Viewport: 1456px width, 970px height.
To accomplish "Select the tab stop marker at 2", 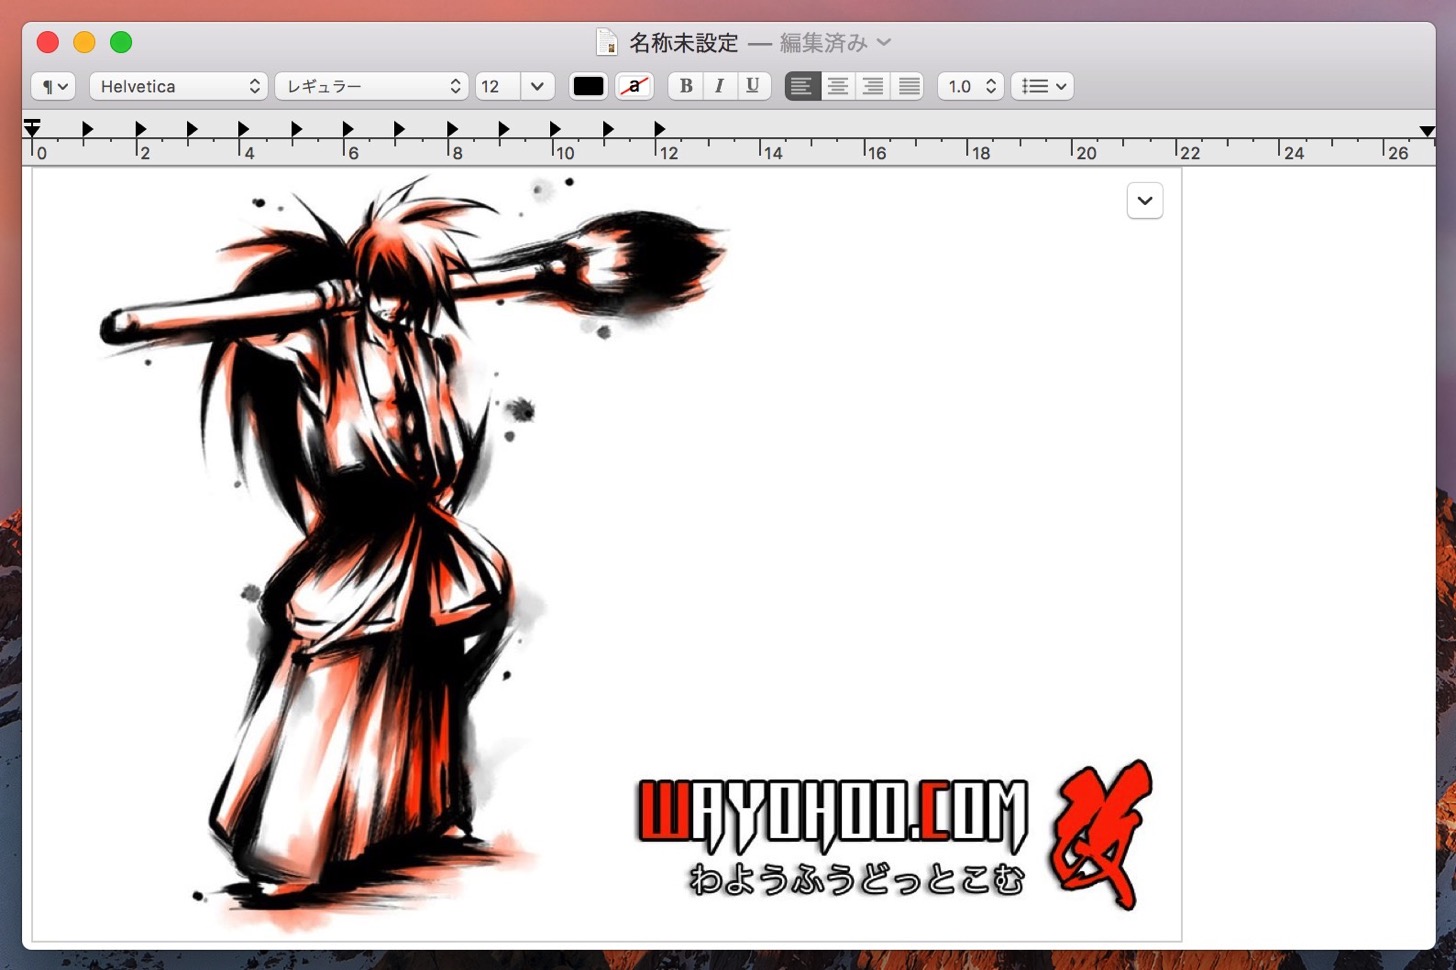I will (140, 129).
